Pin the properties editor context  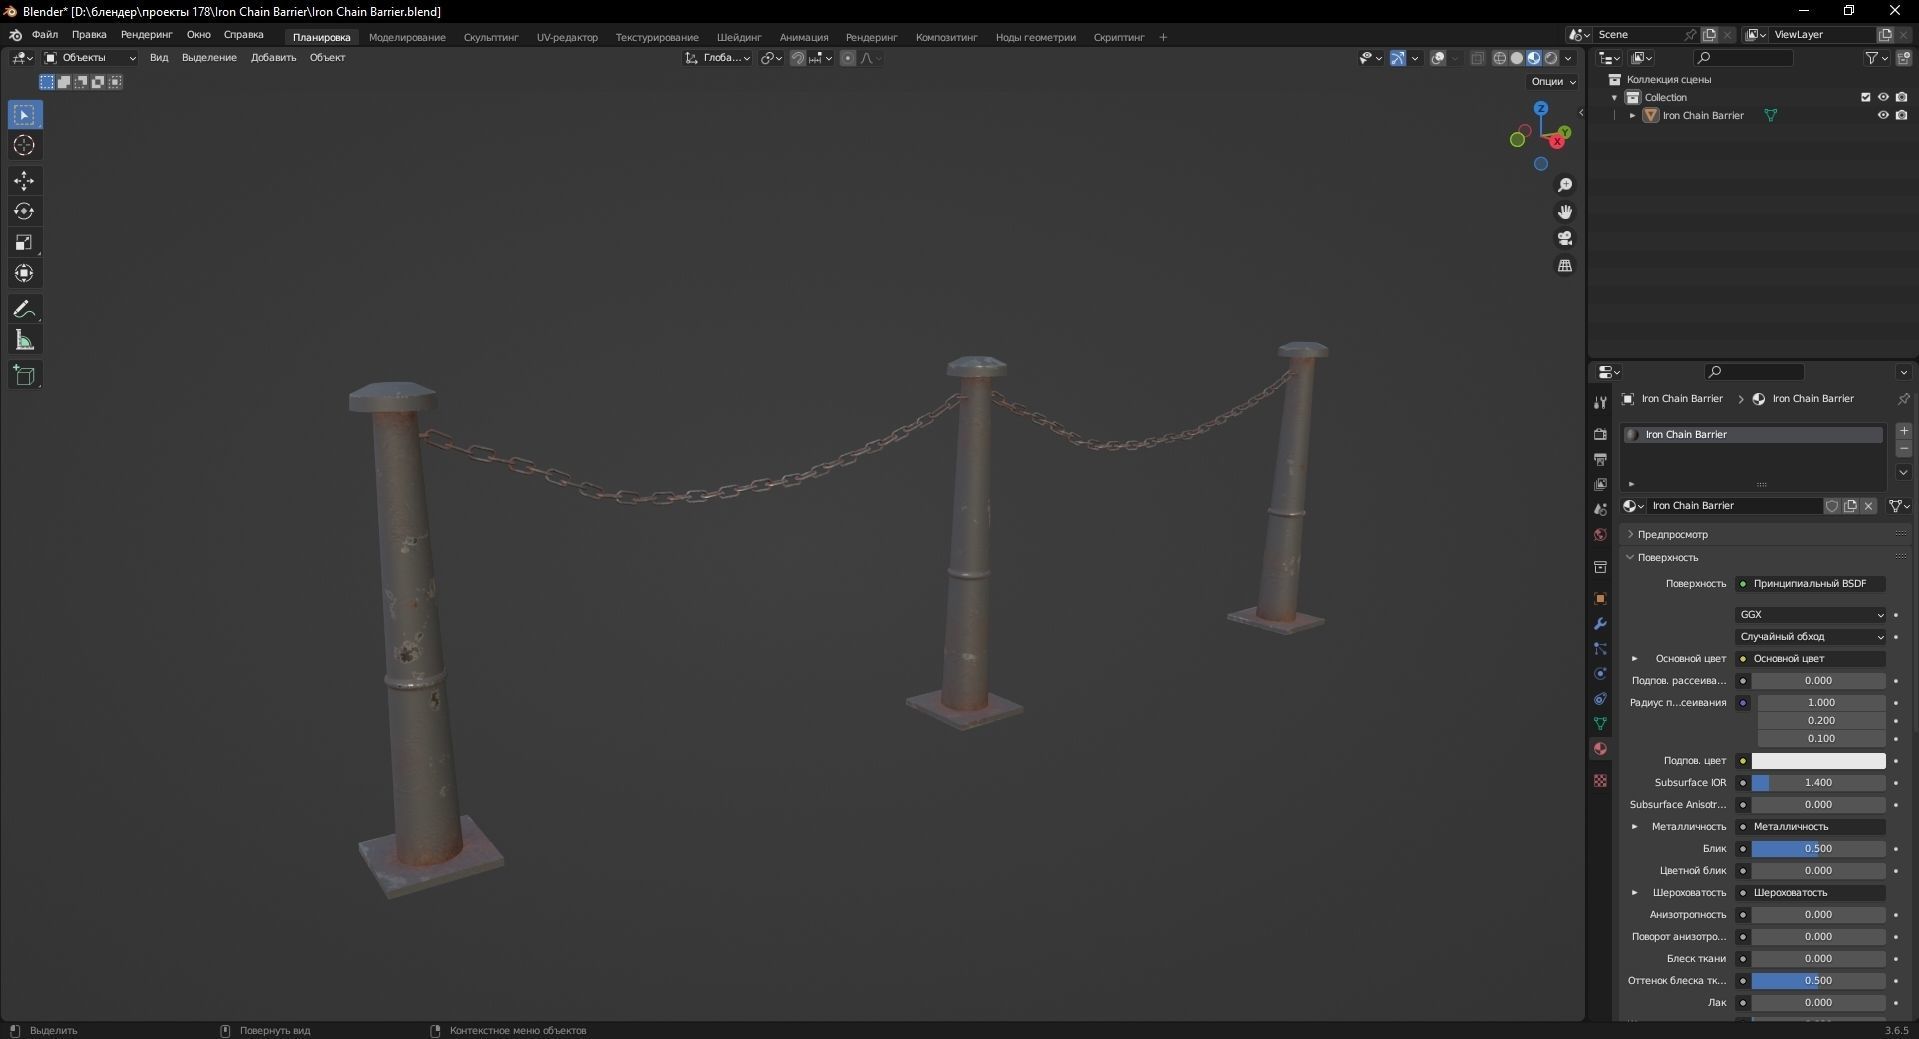tap(1903, 399)
